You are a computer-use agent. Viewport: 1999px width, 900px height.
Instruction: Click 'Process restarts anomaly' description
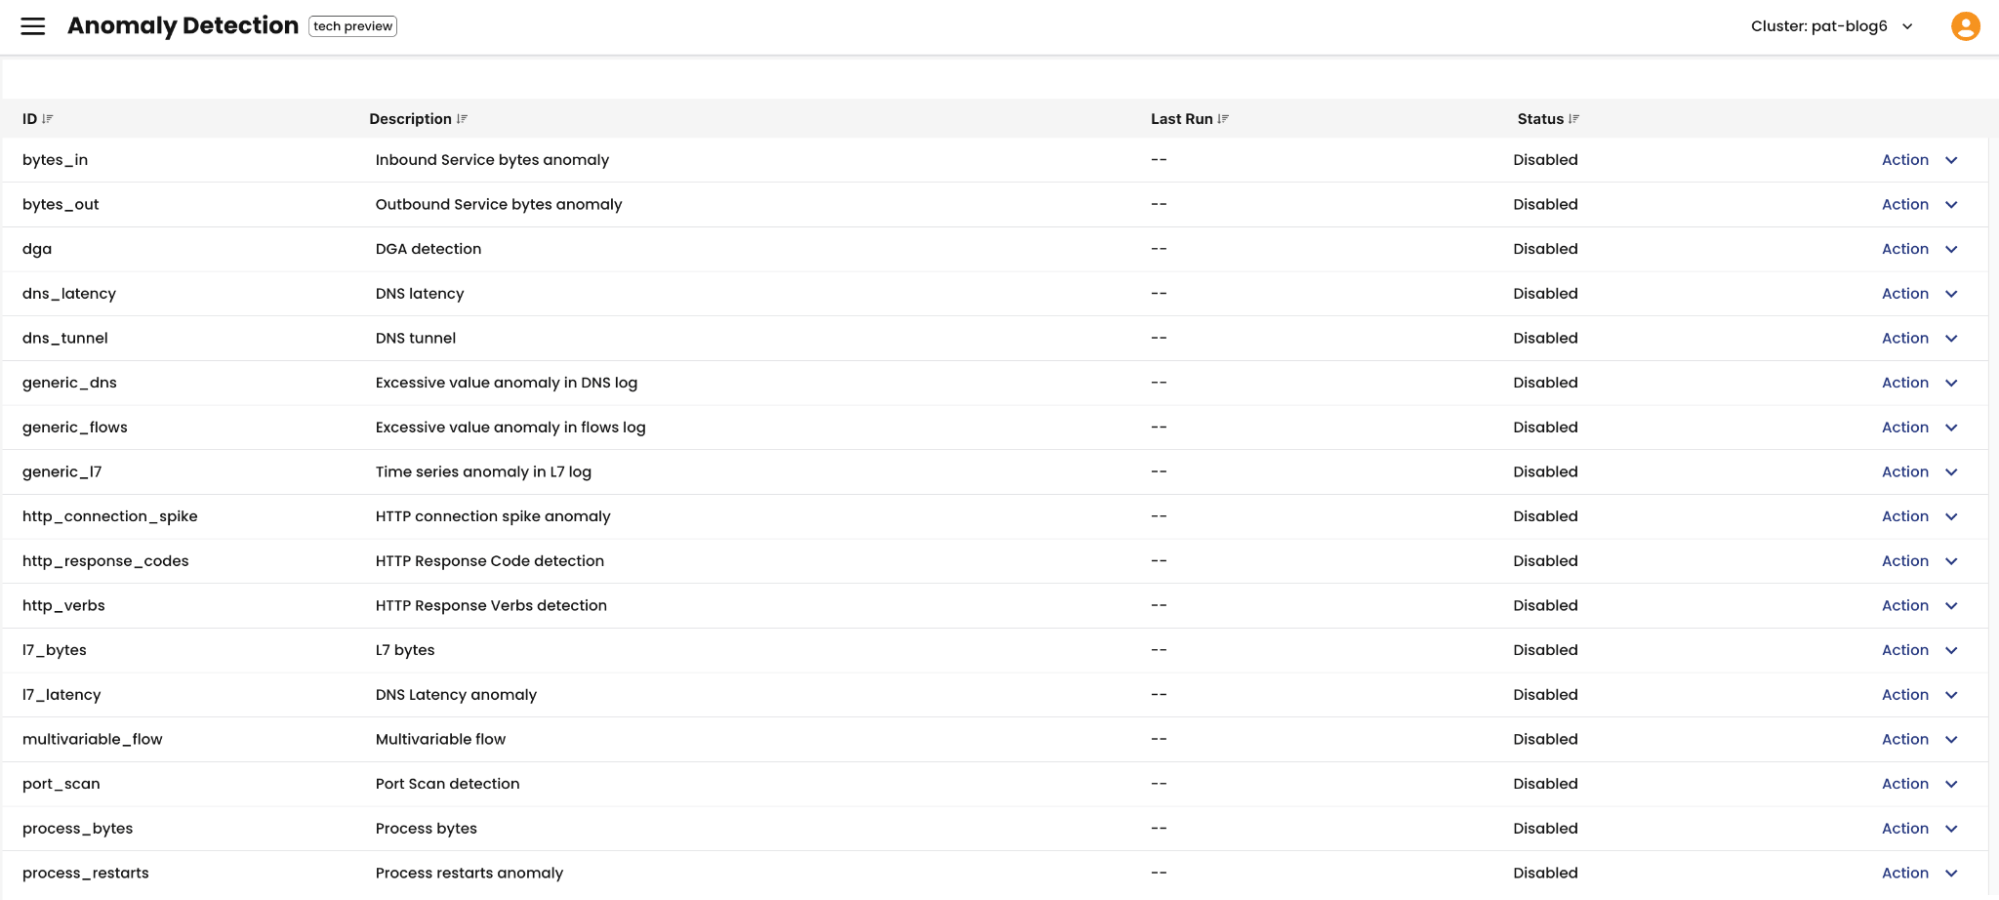[x=469, y=873]
